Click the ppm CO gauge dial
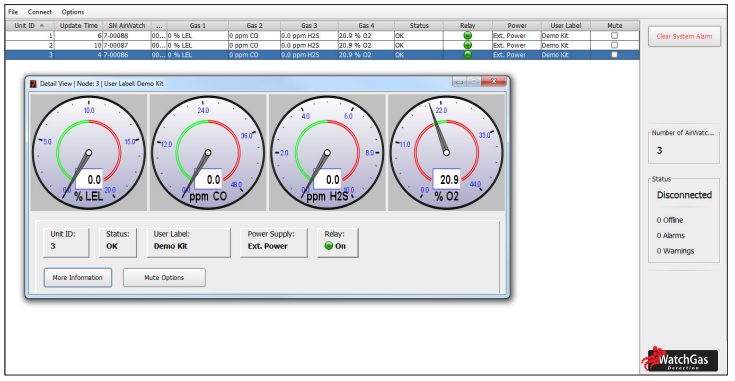Viewport: 735px width, 381px height. [x=208, y=153]
